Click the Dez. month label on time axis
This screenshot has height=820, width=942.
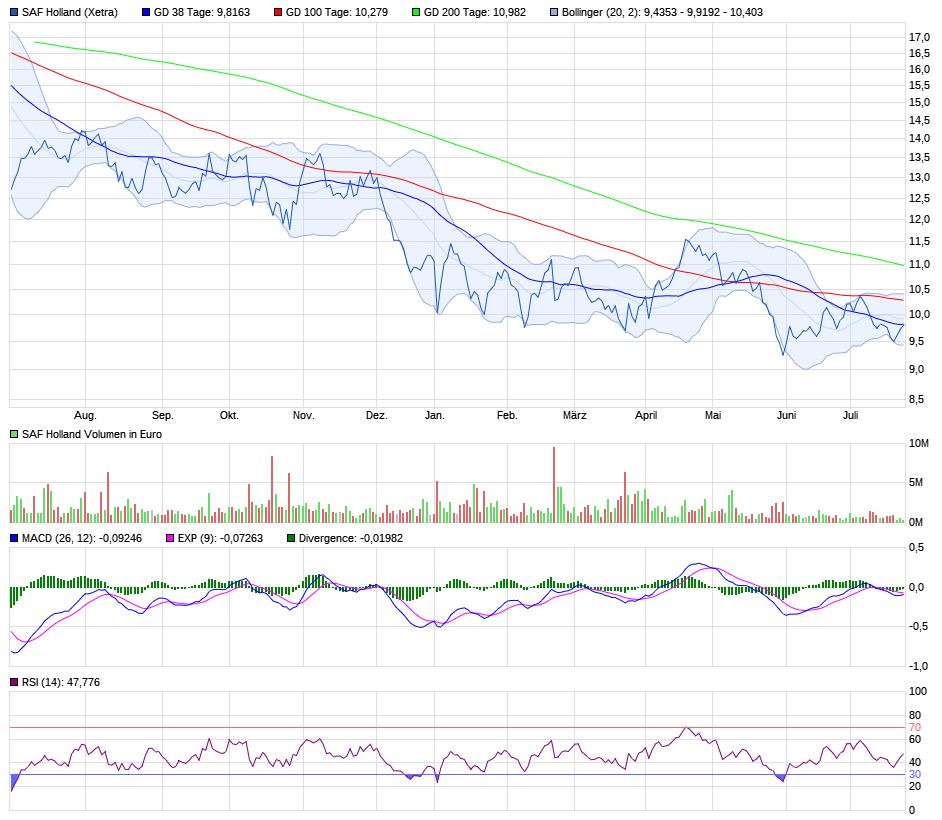click(376, 415)
